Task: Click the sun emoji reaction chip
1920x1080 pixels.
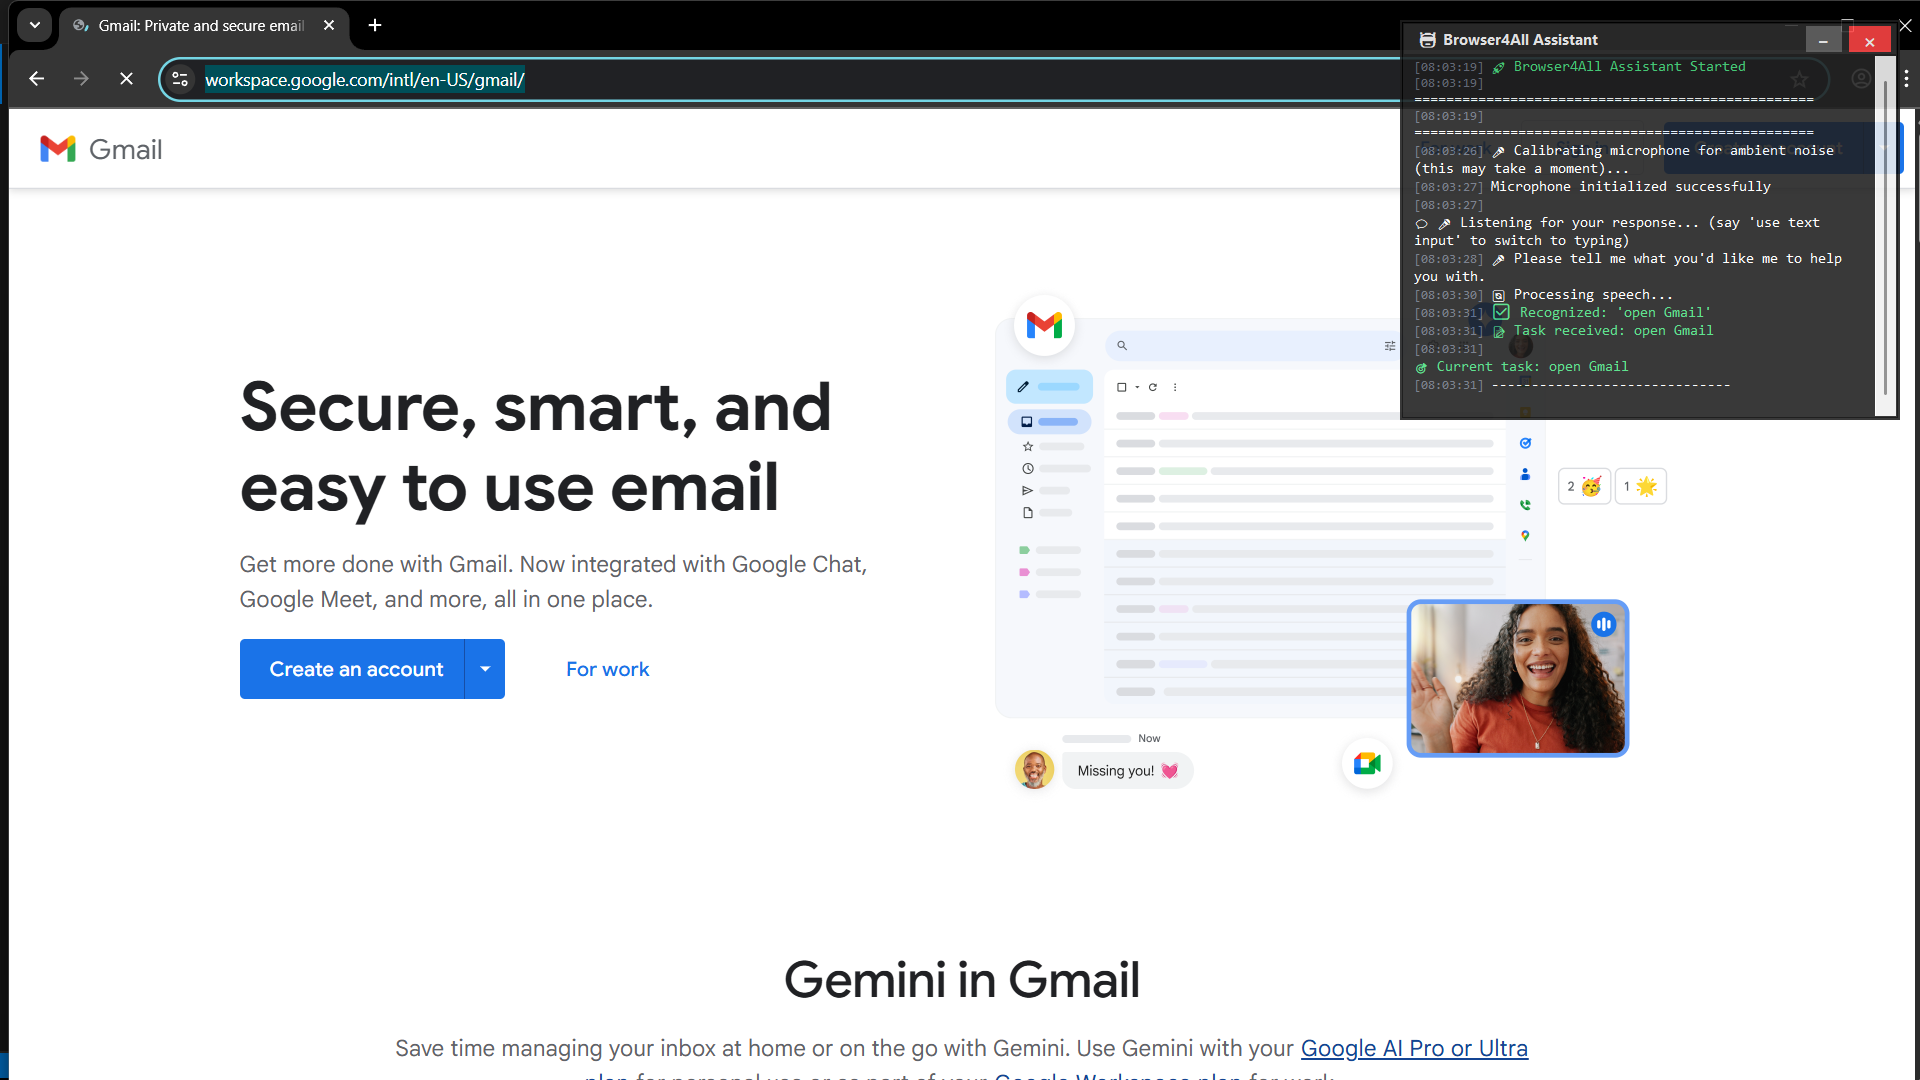Action: (x=1641, y=486)
